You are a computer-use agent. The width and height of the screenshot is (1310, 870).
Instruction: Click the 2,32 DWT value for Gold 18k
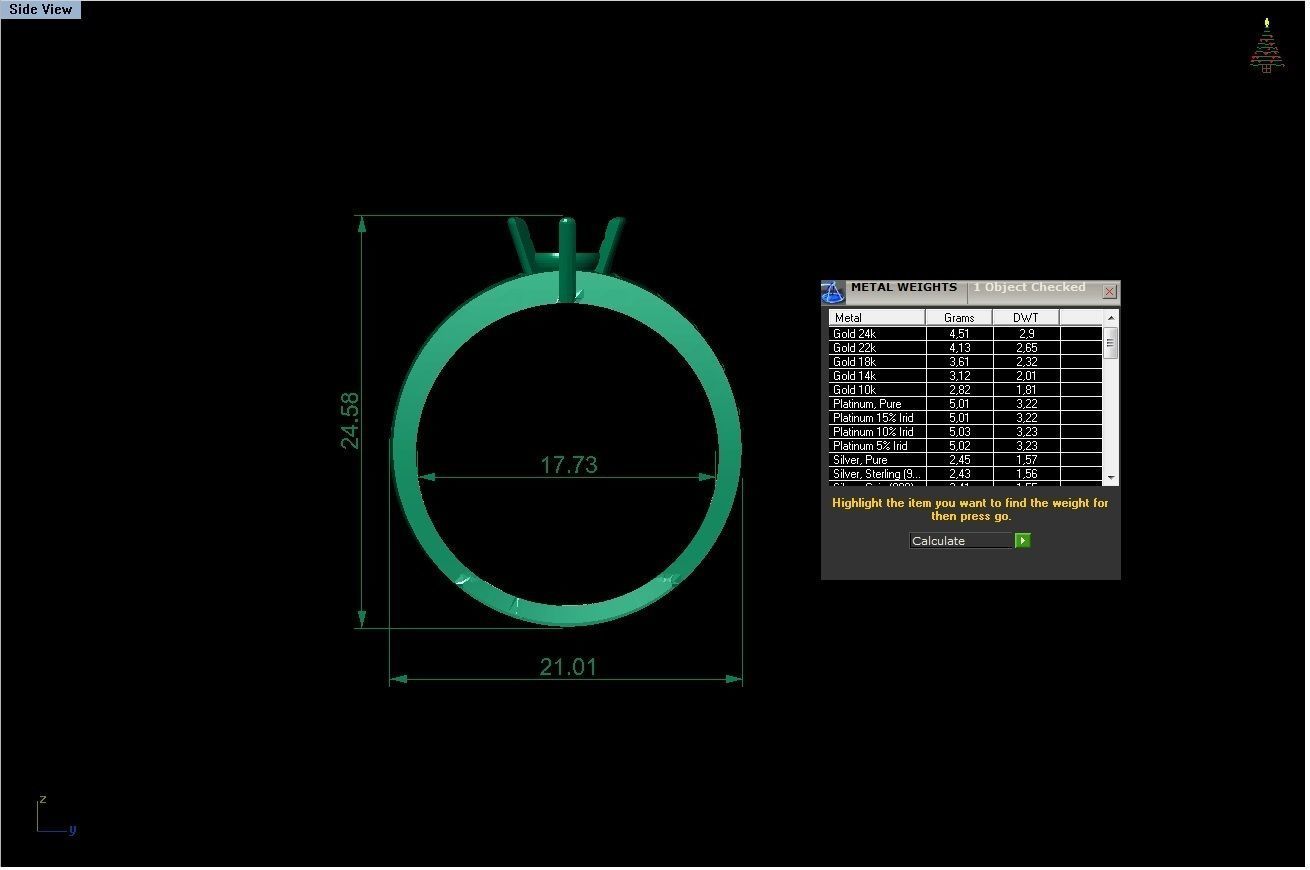click(x=1026, y=362)
